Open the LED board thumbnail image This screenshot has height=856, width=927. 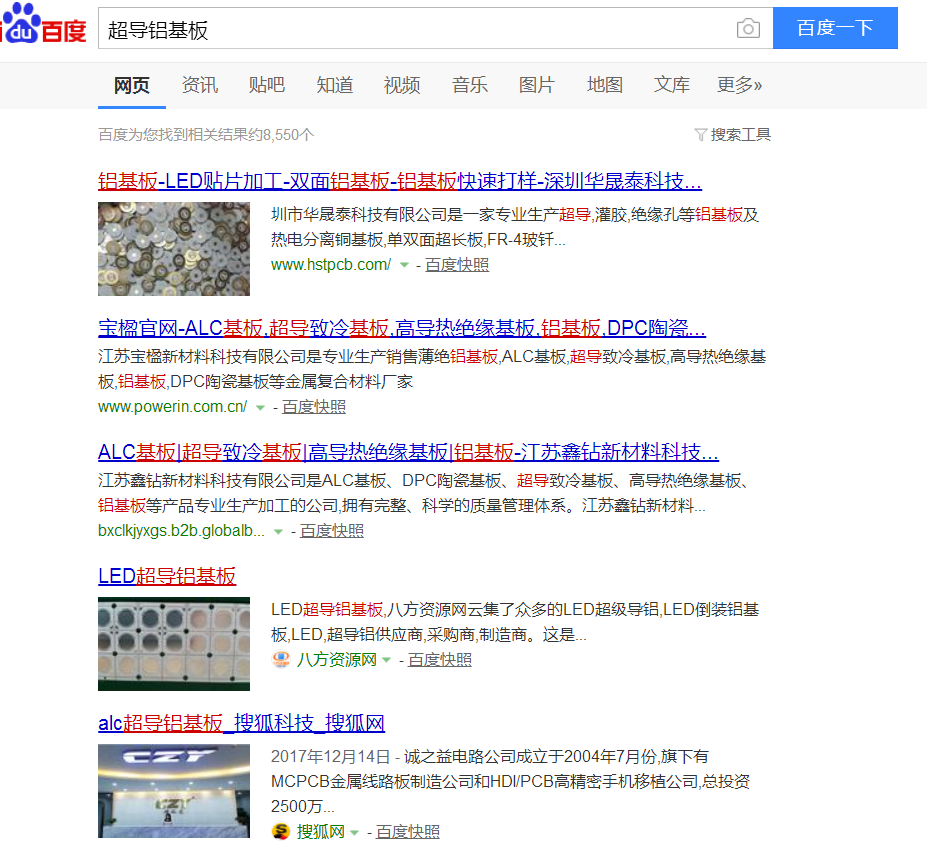(x=174, y=644)
